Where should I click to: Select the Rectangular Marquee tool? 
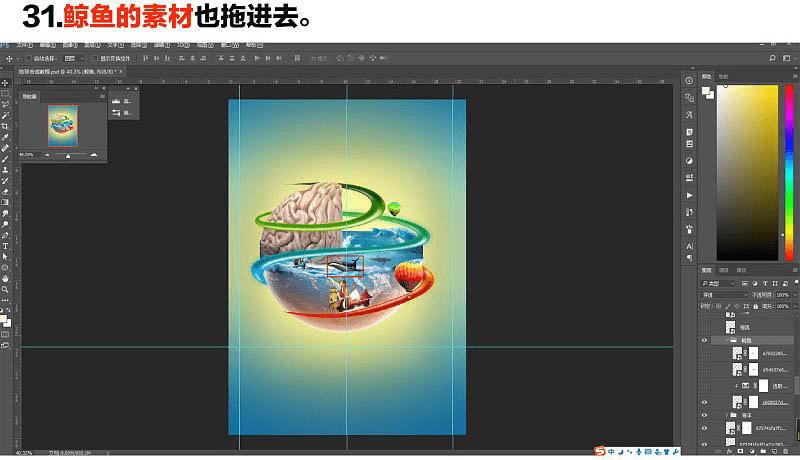point(5,94)
